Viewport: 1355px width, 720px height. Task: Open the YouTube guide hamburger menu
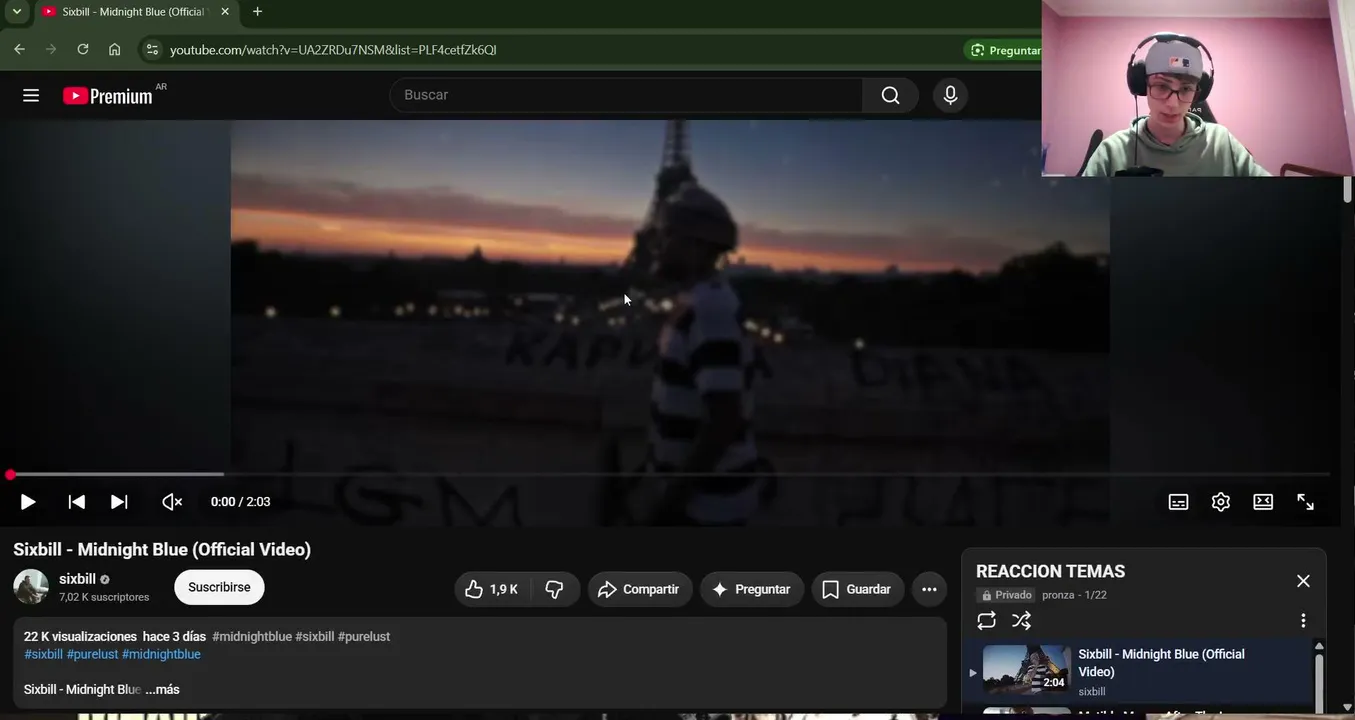[31, 95]
